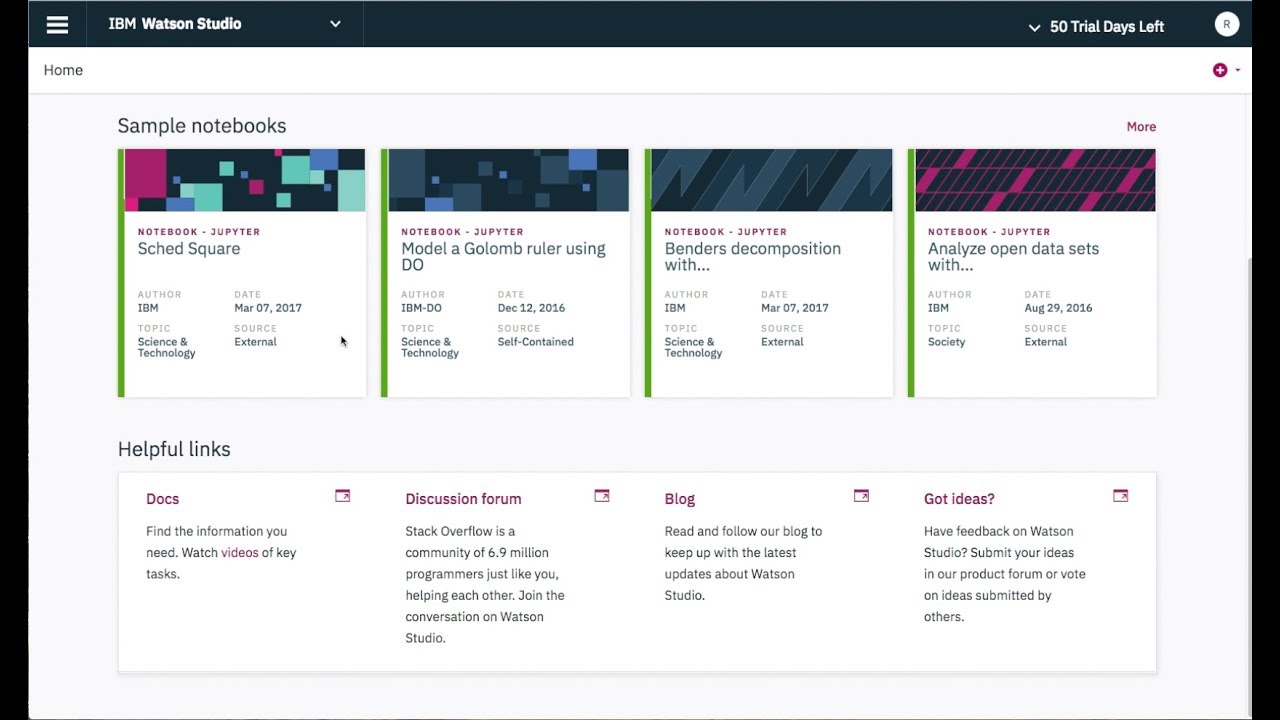Open the Got ideas? link
The height and width of the screenshot is (720, 1280).
point(959,499)
